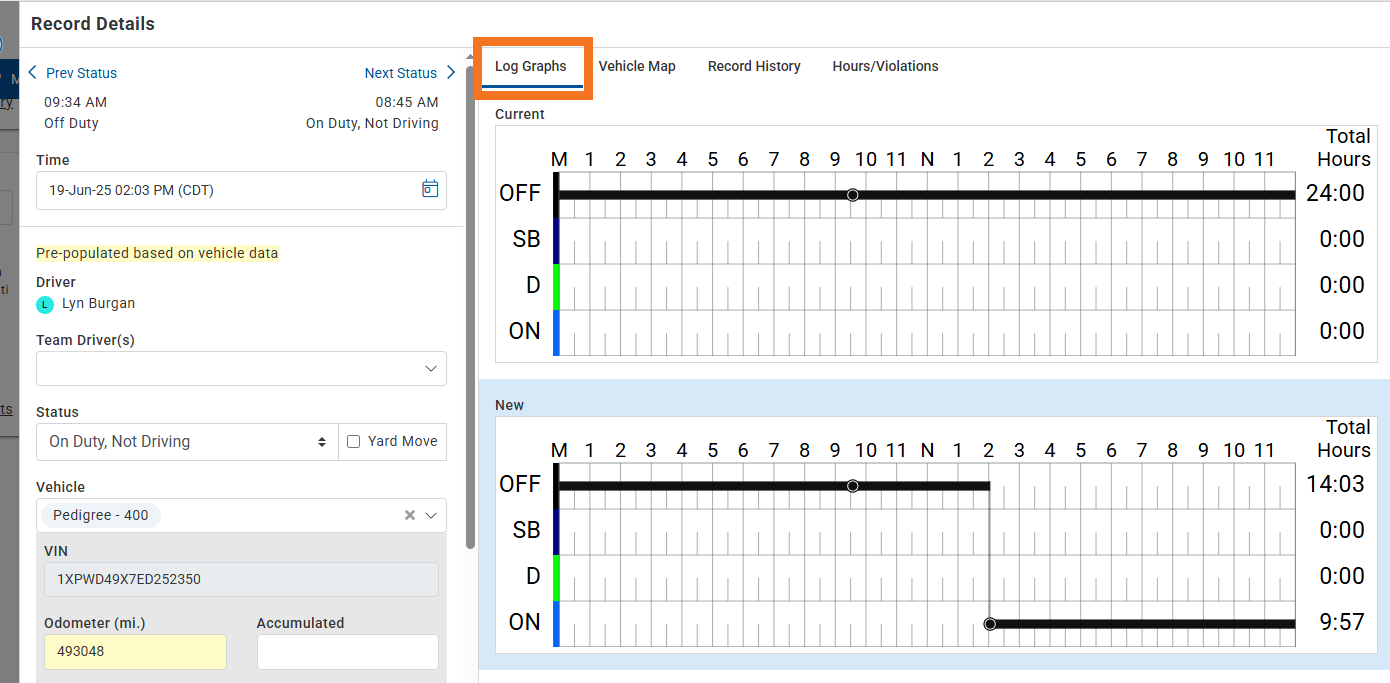Click the 24:00 total hours value
This screenshot has width=1390, height=683.
[x=1335, y=193]
